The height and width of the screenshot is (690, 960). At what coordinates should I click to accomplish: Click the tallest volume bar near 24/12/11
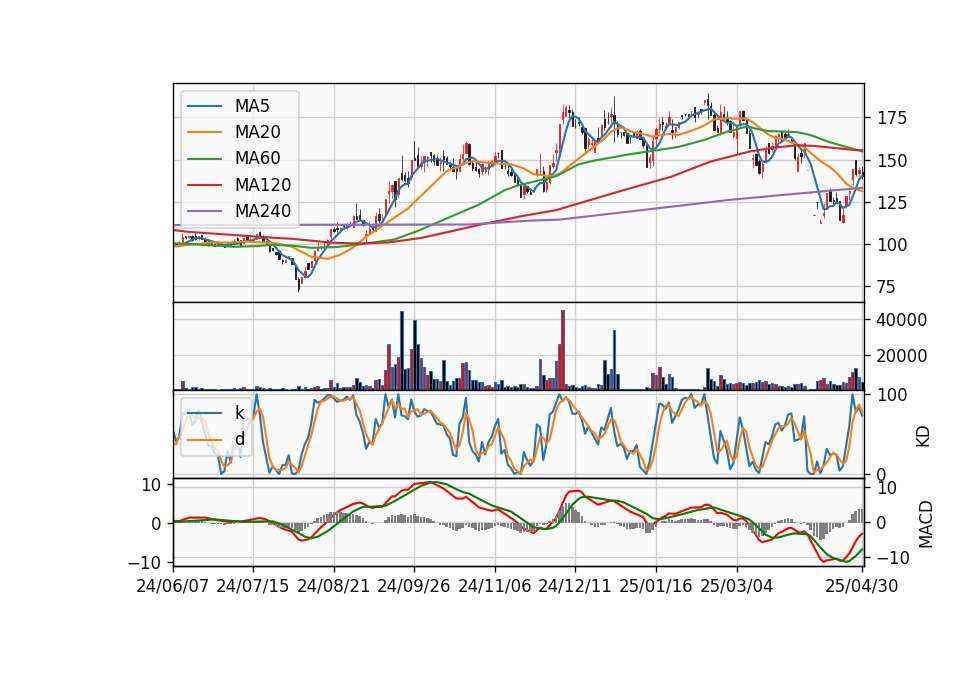(x=563, y=350)
